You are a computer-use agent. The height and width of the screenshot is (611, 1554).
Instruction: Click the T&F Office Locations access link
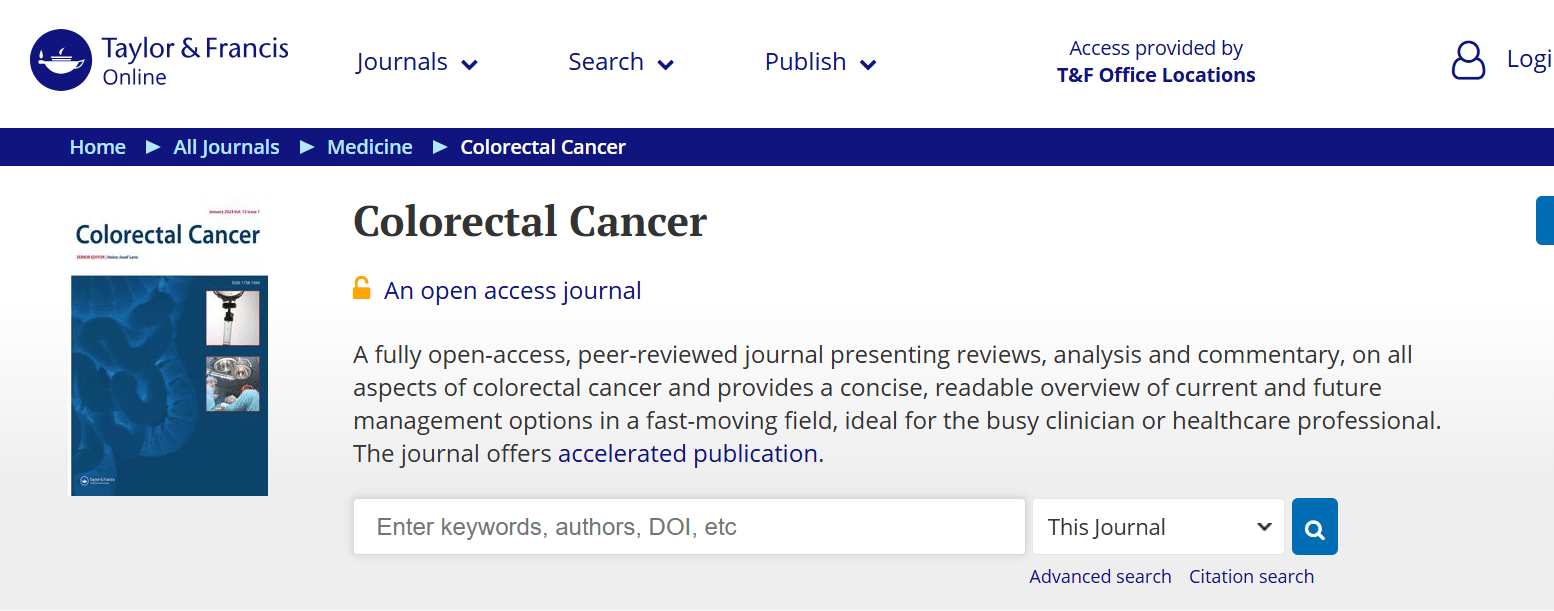point(1156,75)
